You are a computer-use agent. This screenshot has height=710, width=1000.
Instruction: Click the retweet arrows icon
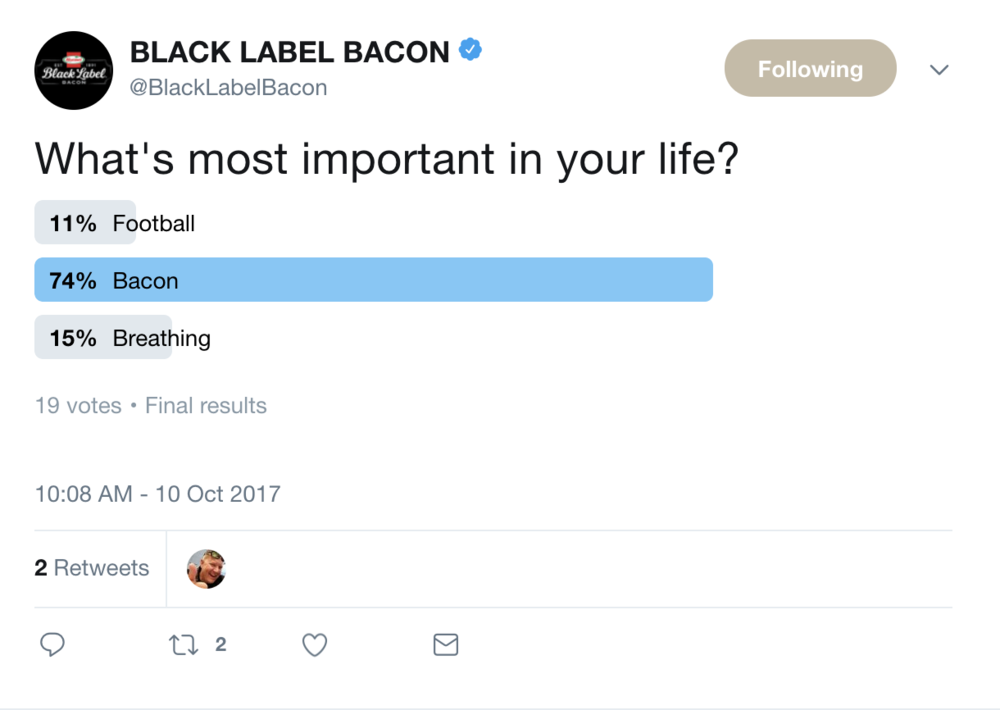pos(183,645)
